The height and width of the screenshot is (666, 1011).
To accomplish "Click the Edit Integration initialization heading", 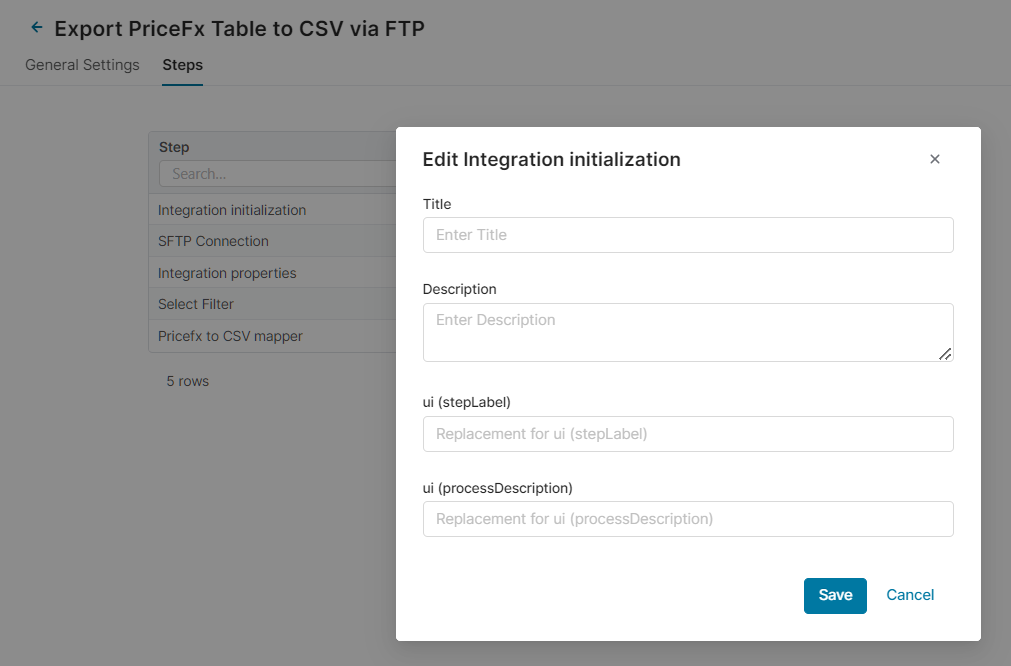I will point(552,159).
